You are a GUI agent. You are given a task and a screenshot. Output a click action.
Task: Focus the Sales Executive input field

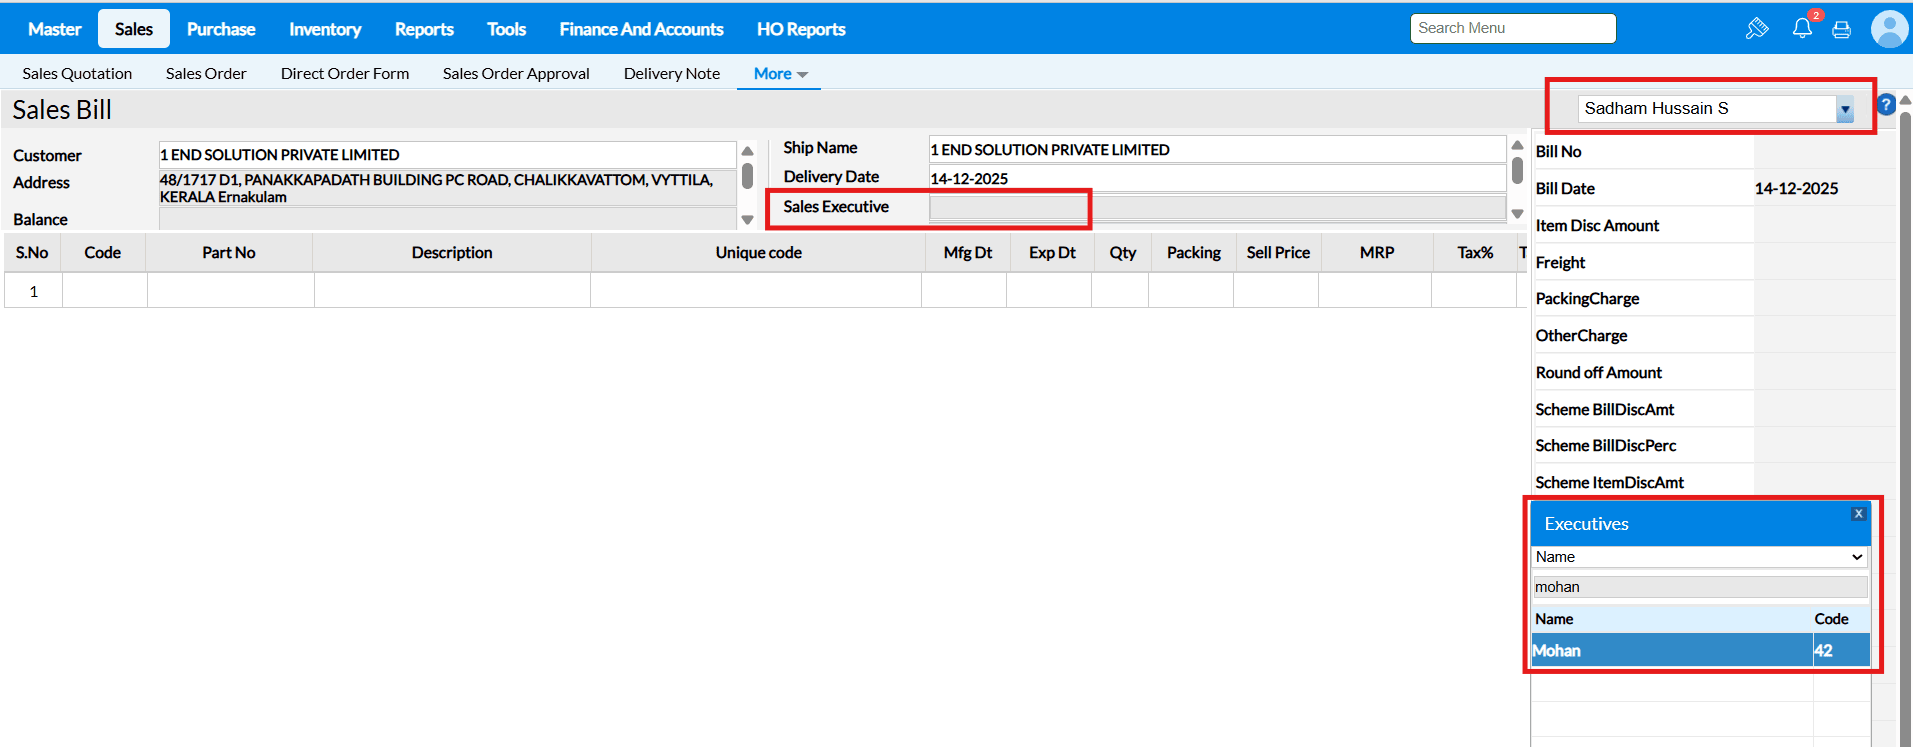1008,208
